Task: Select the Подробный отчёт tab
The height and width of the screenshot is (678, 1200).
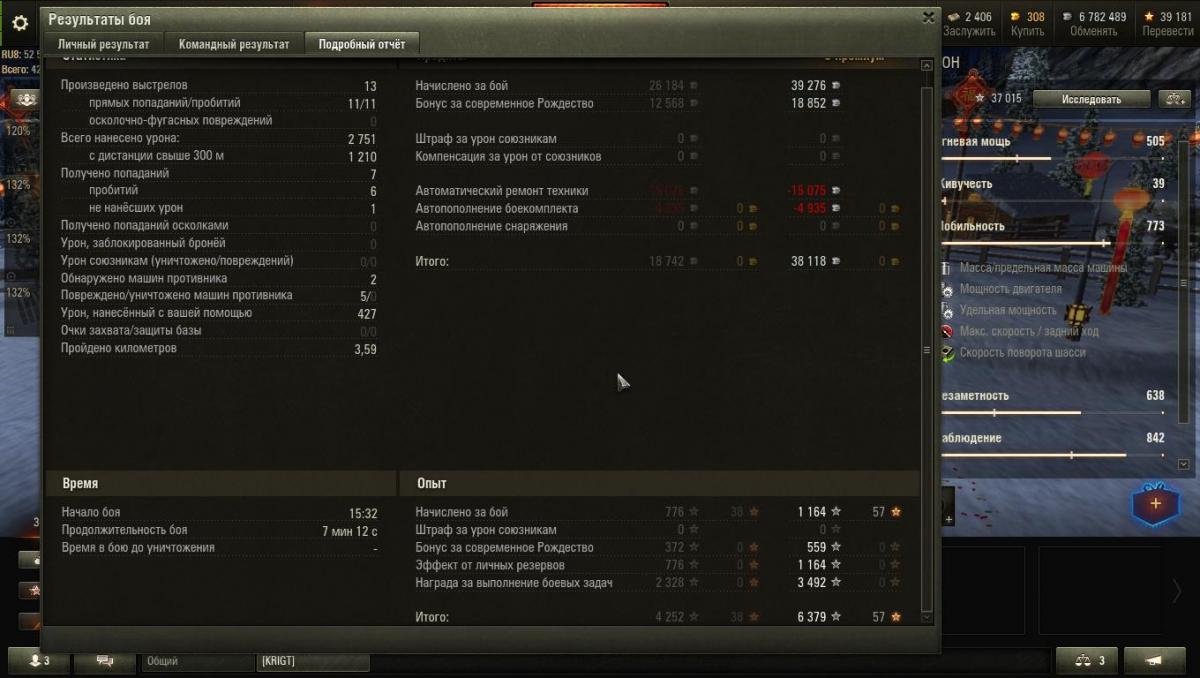Action: pyautogui.click(x=362, y=44)
